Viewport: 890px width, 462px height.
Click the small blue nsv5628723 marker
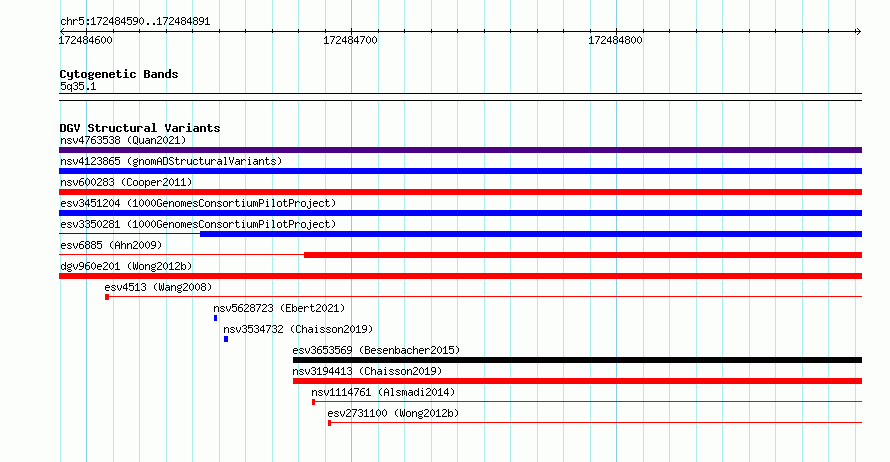(215, 318)
